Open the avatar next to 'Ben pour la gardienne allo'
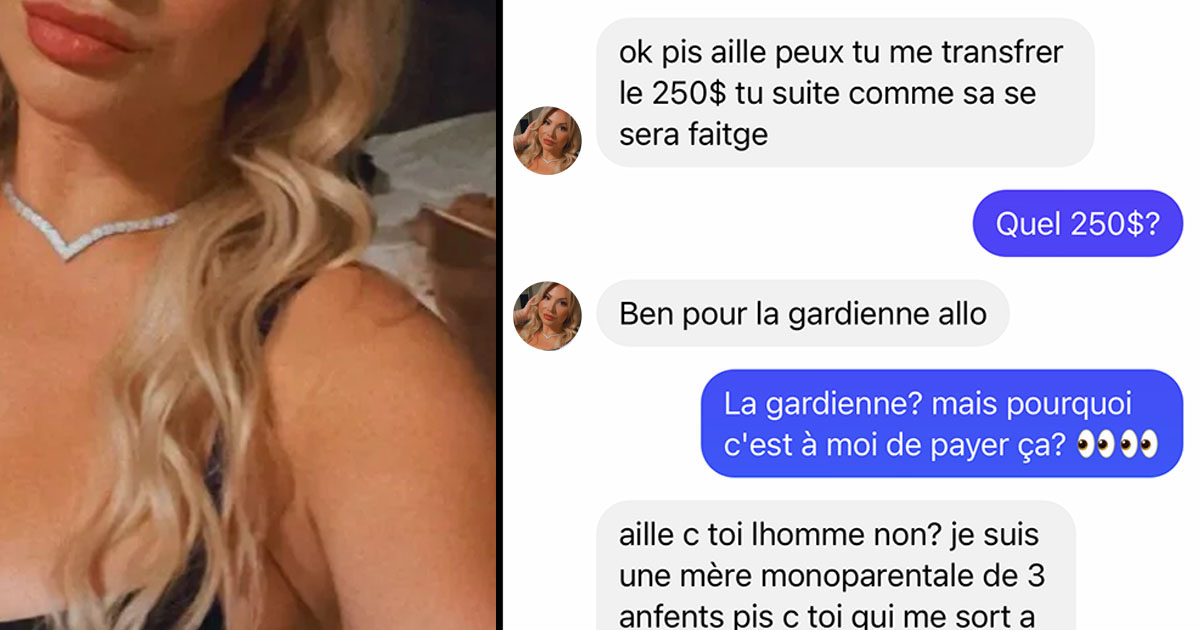The width and height of the screenshot is (1200, 630). (x=547, y=316)
